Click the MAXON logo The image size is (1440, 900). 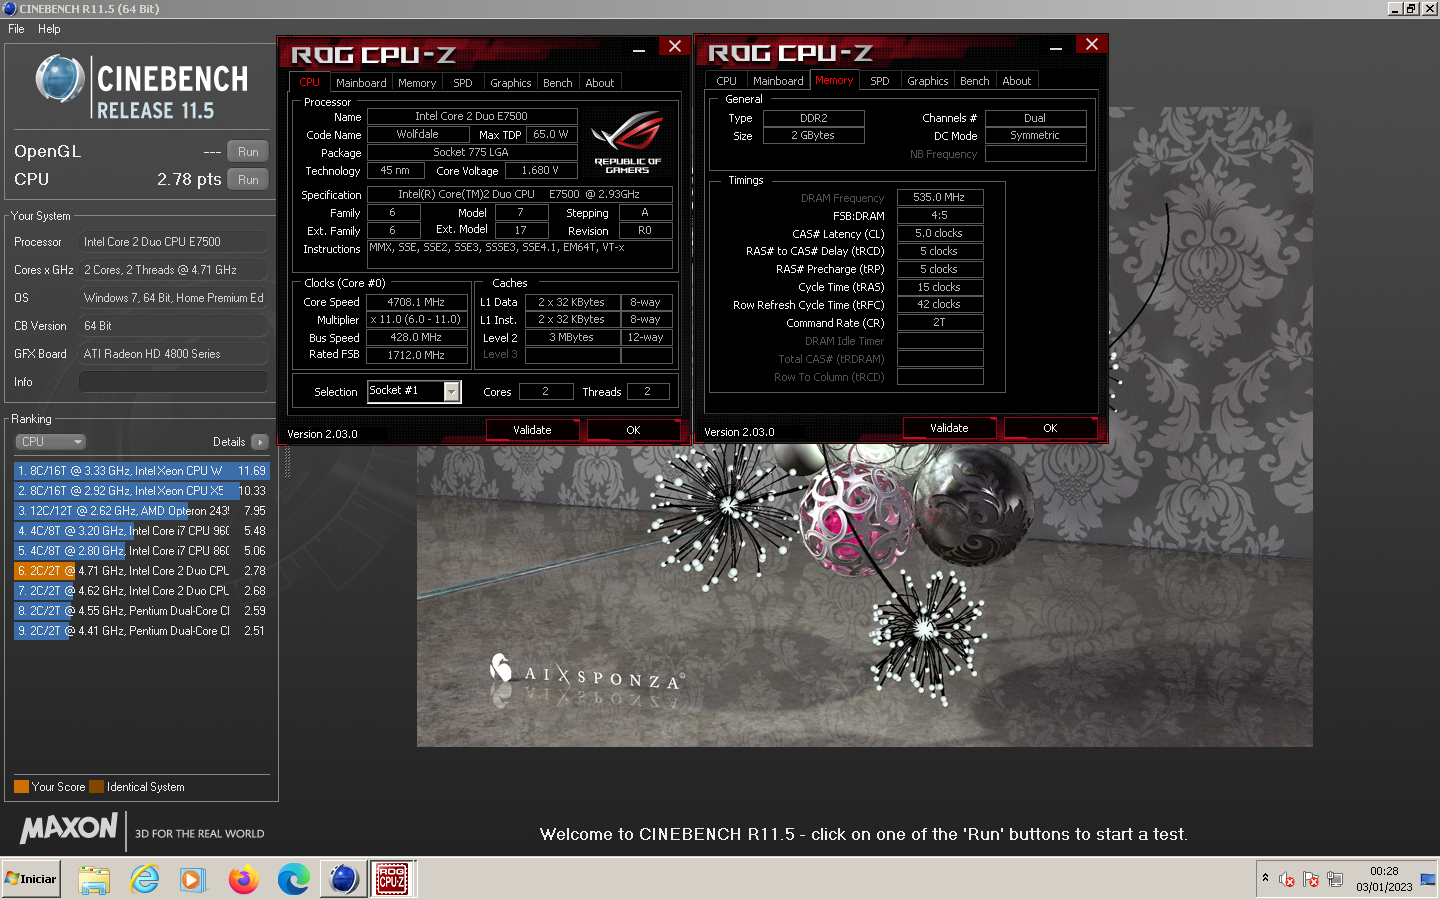(x=69, y=828)
